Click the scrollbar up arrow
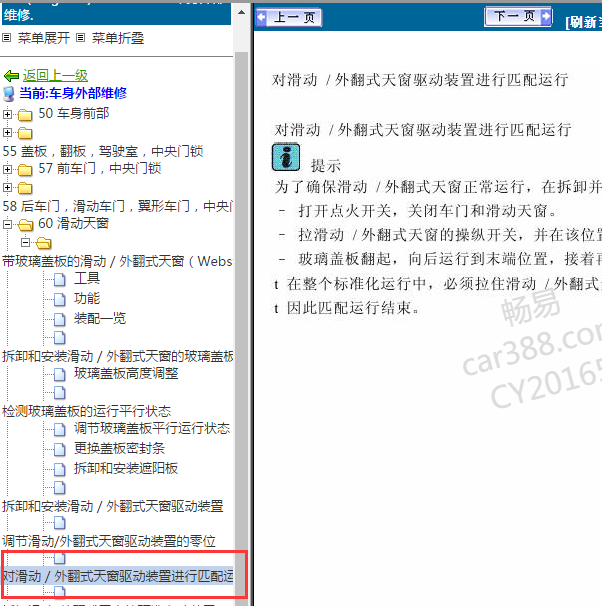This screenshot has width=602, height=606. tap(241, 12)
